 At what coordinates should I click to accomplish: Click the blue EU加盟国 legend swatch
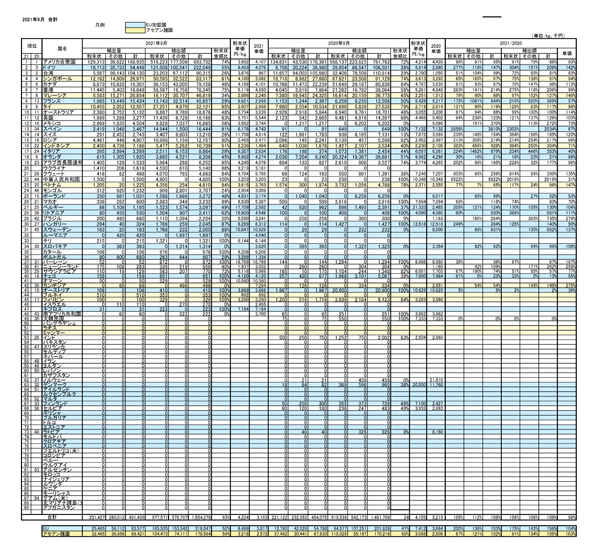(x=135, y=24)
